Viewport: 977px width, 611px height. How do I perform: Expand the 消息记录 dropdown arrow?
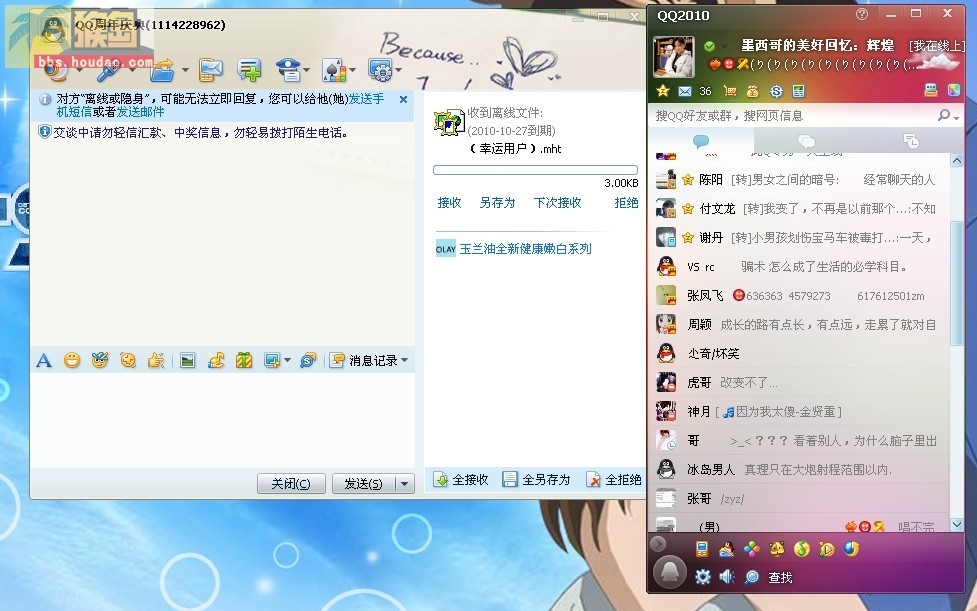click(405, 361)
